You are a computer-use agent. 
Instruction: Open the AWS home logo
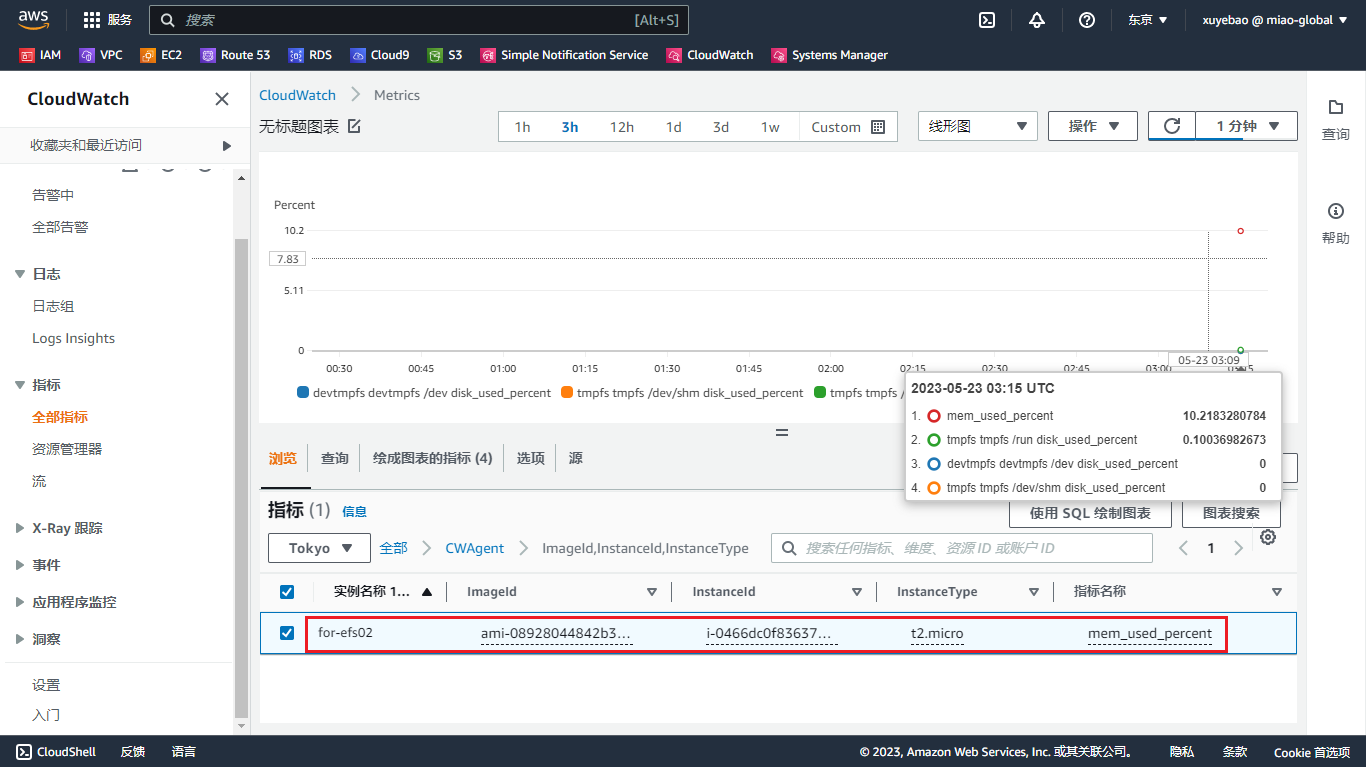point(33,19)
